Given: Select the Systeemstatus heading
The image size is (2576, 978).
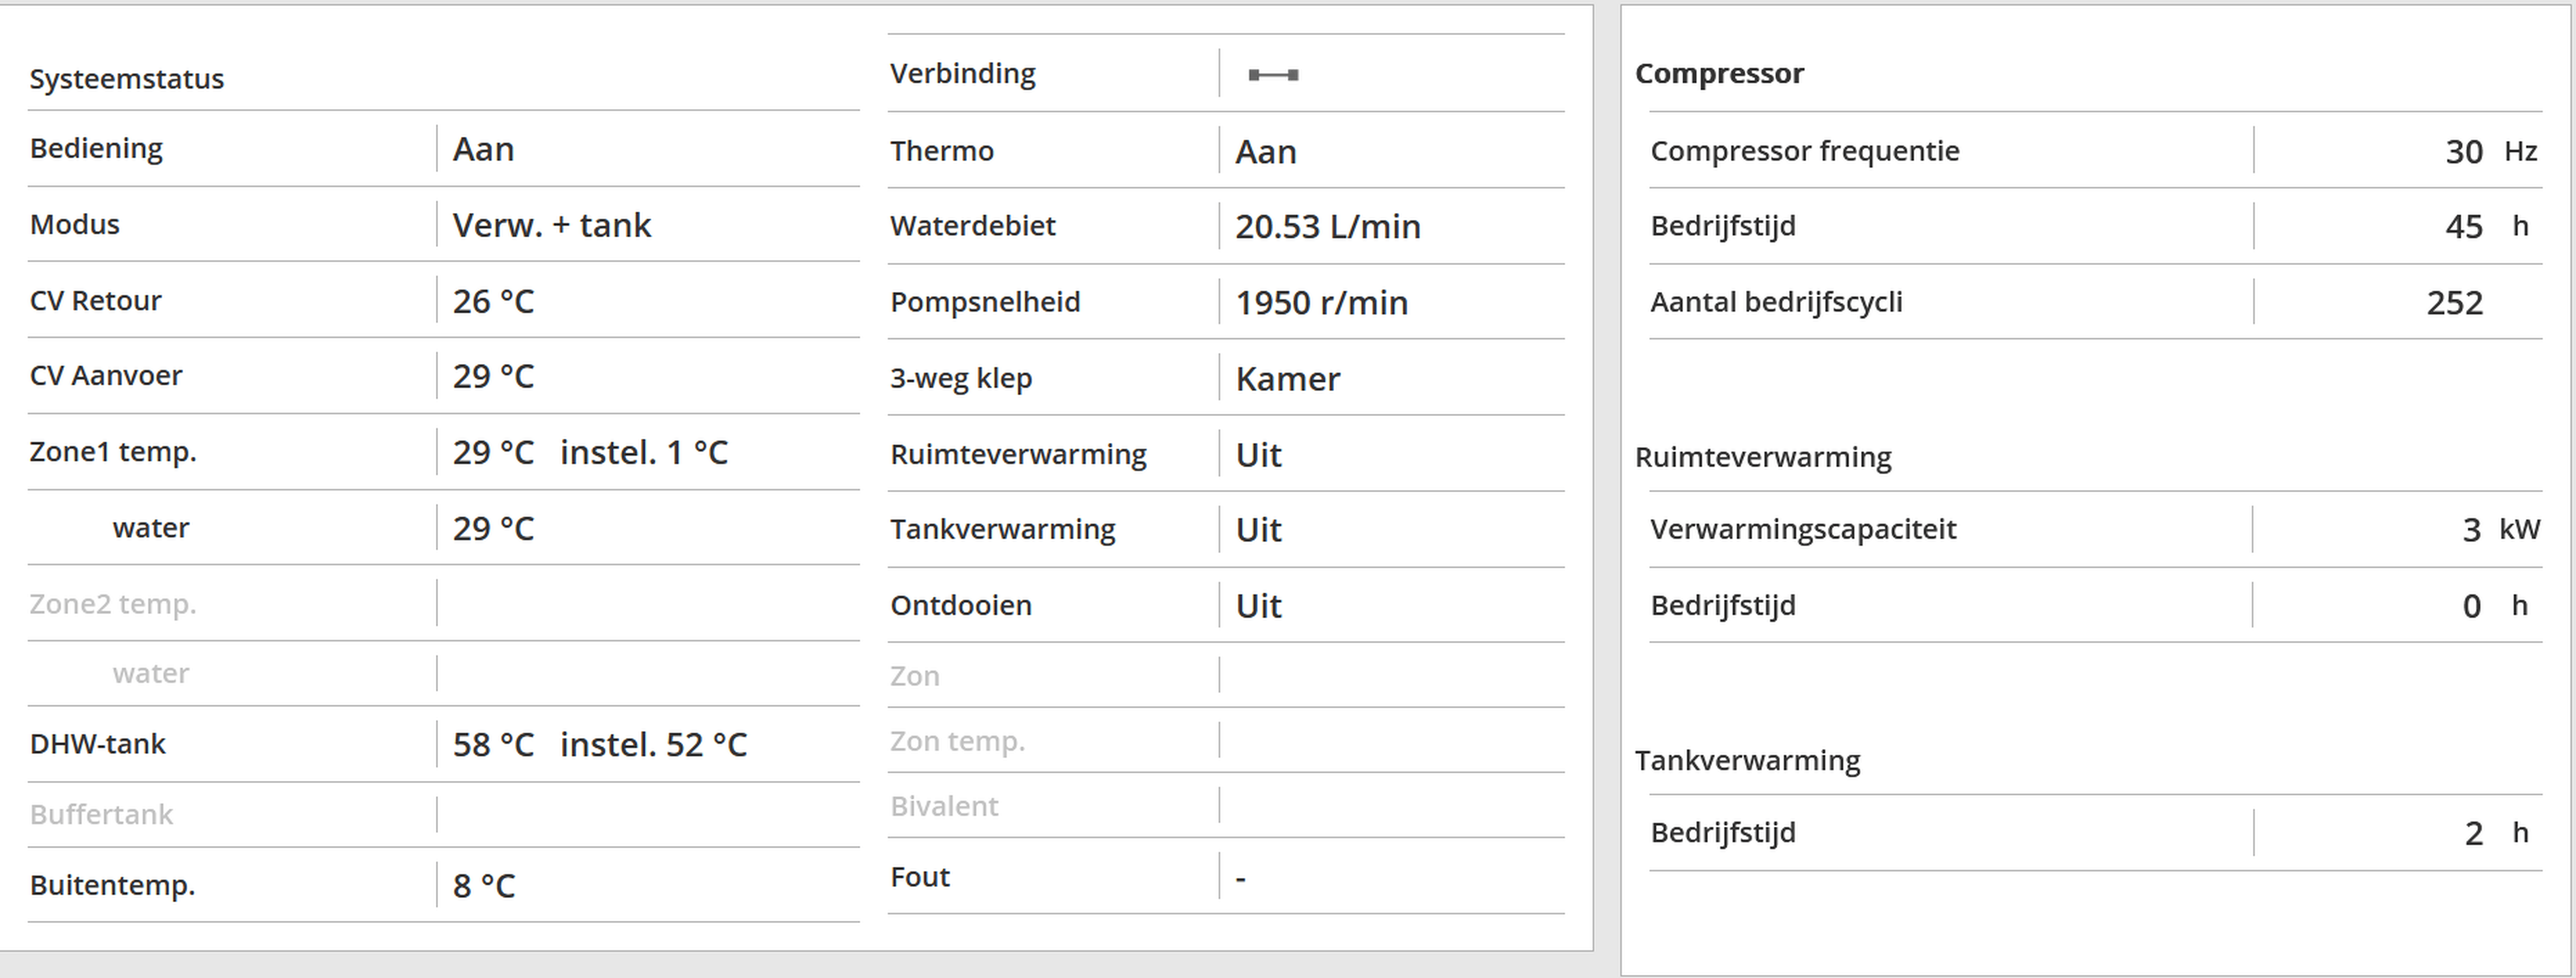Looking at the screenshot, I should pyautogui.click(x=127, y=79).
